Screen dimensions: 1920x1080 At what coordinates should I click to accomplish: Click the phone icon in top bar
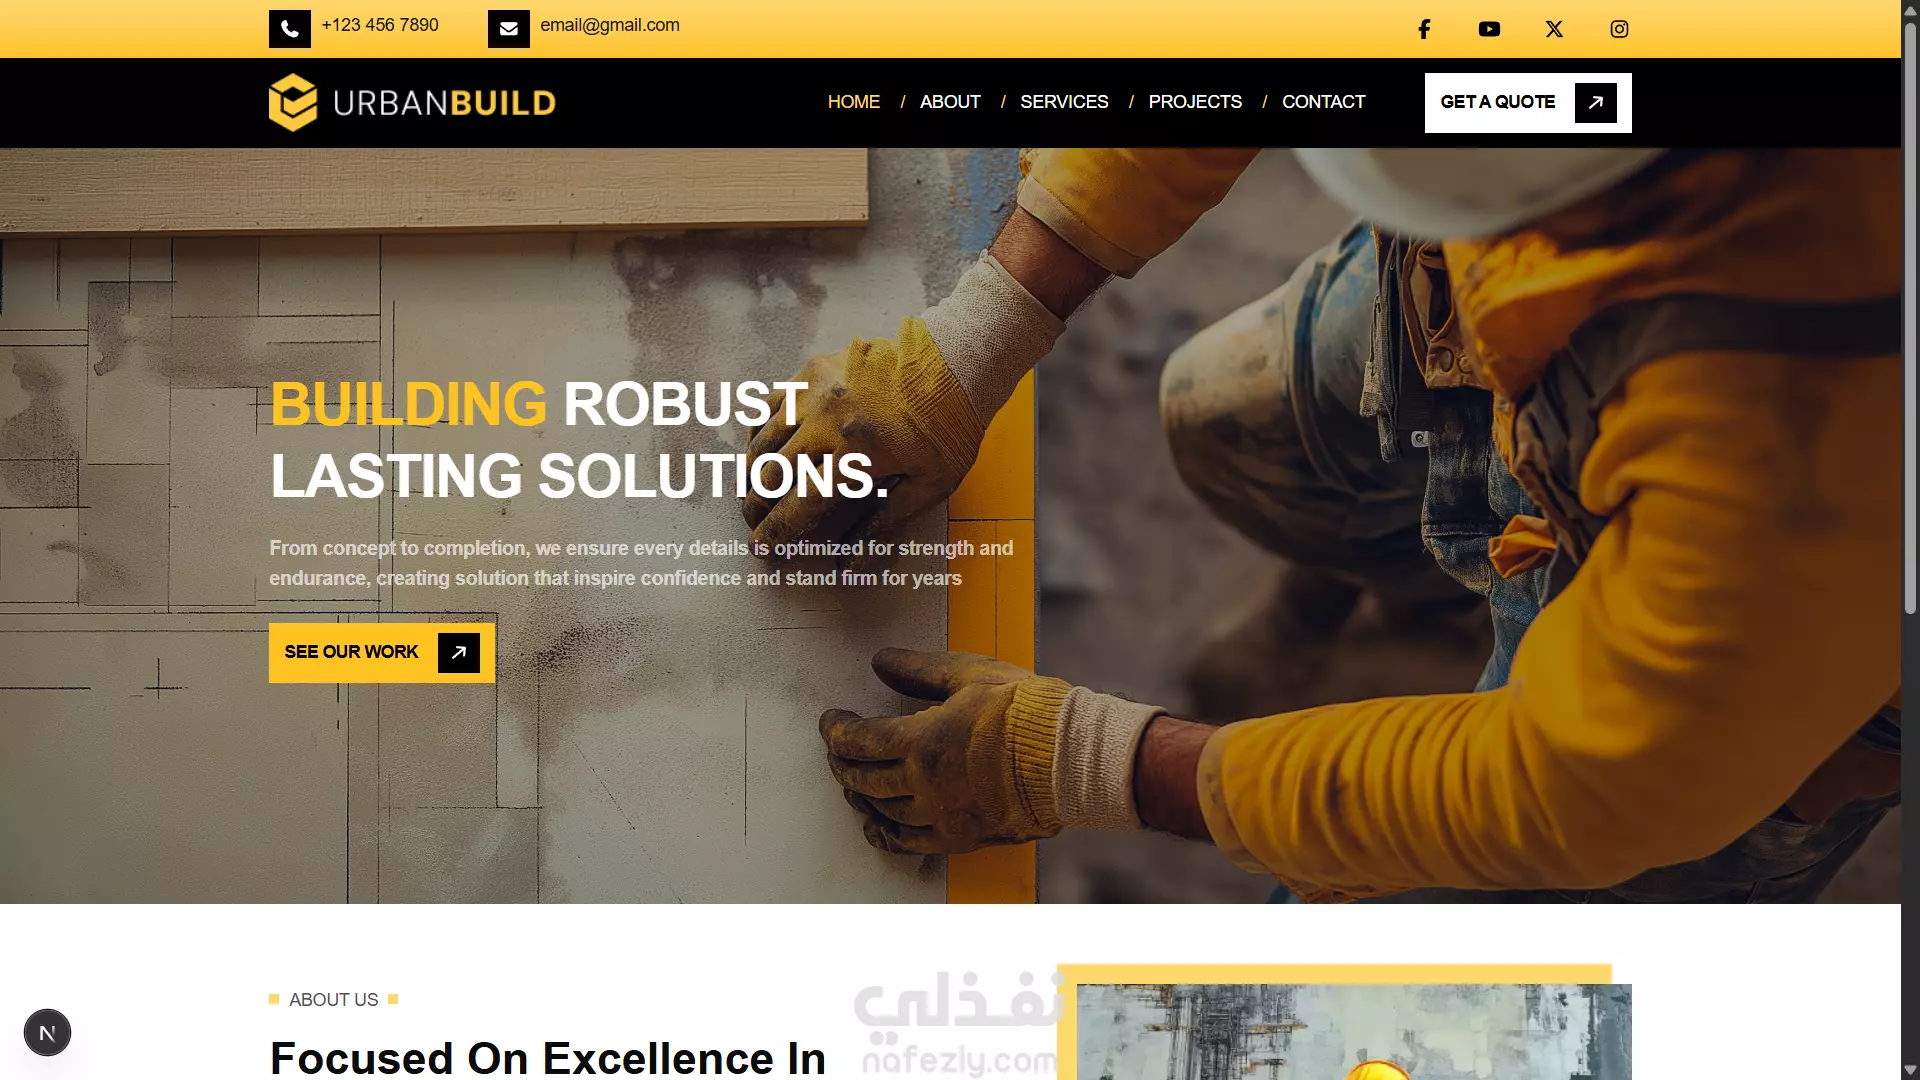pos(290,29)
